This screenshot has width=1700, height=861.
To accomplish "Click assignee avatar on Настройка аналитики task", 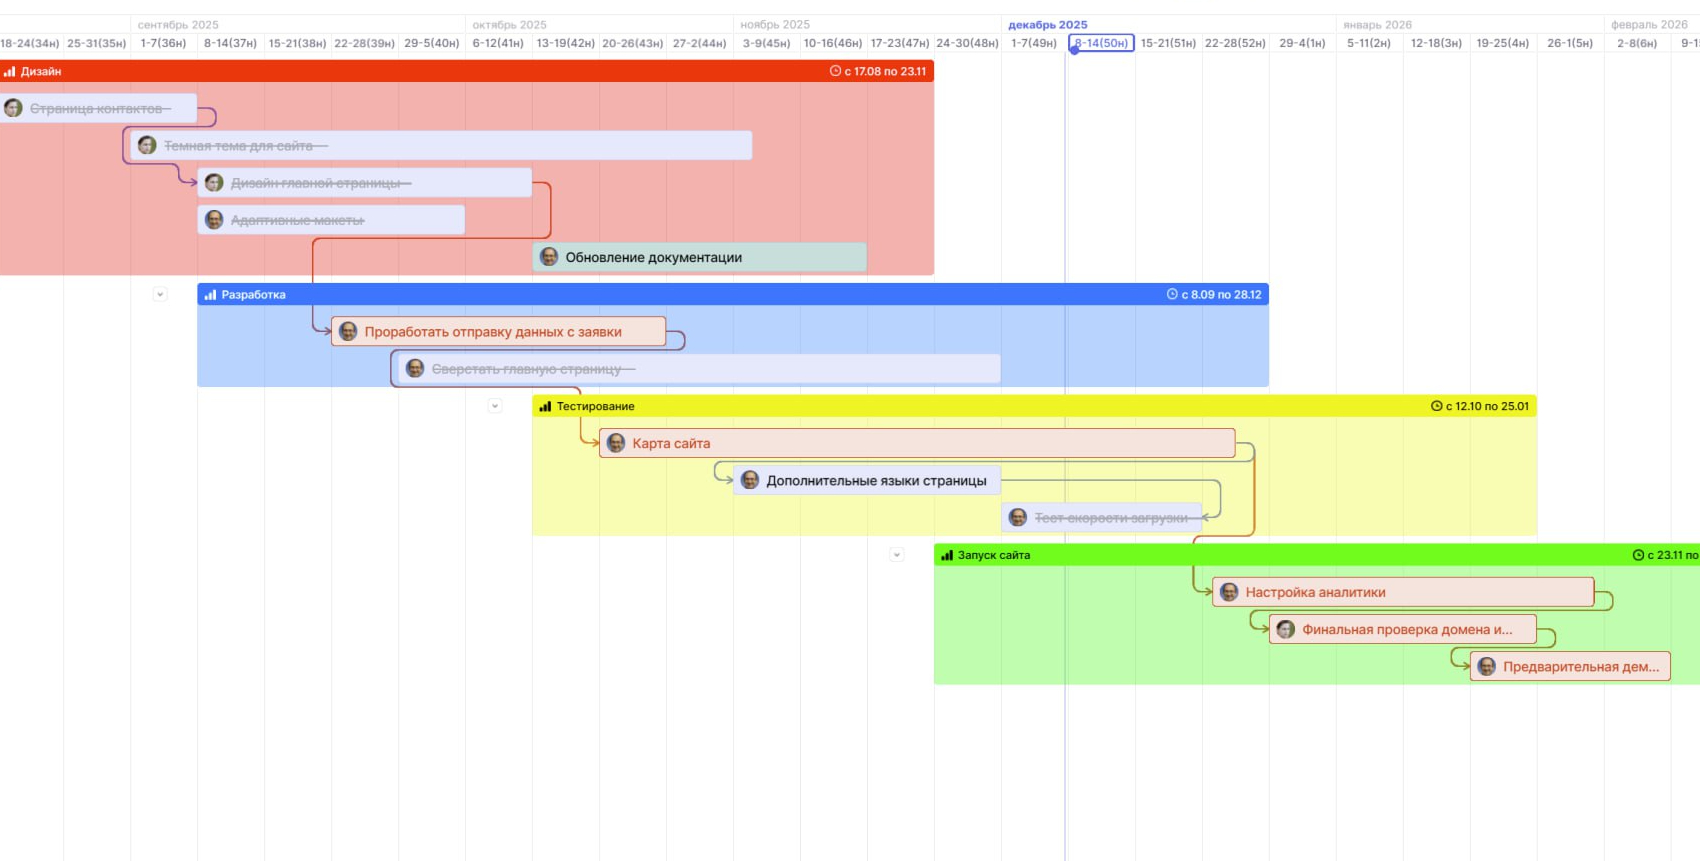I will click(x=1229, y=592).
